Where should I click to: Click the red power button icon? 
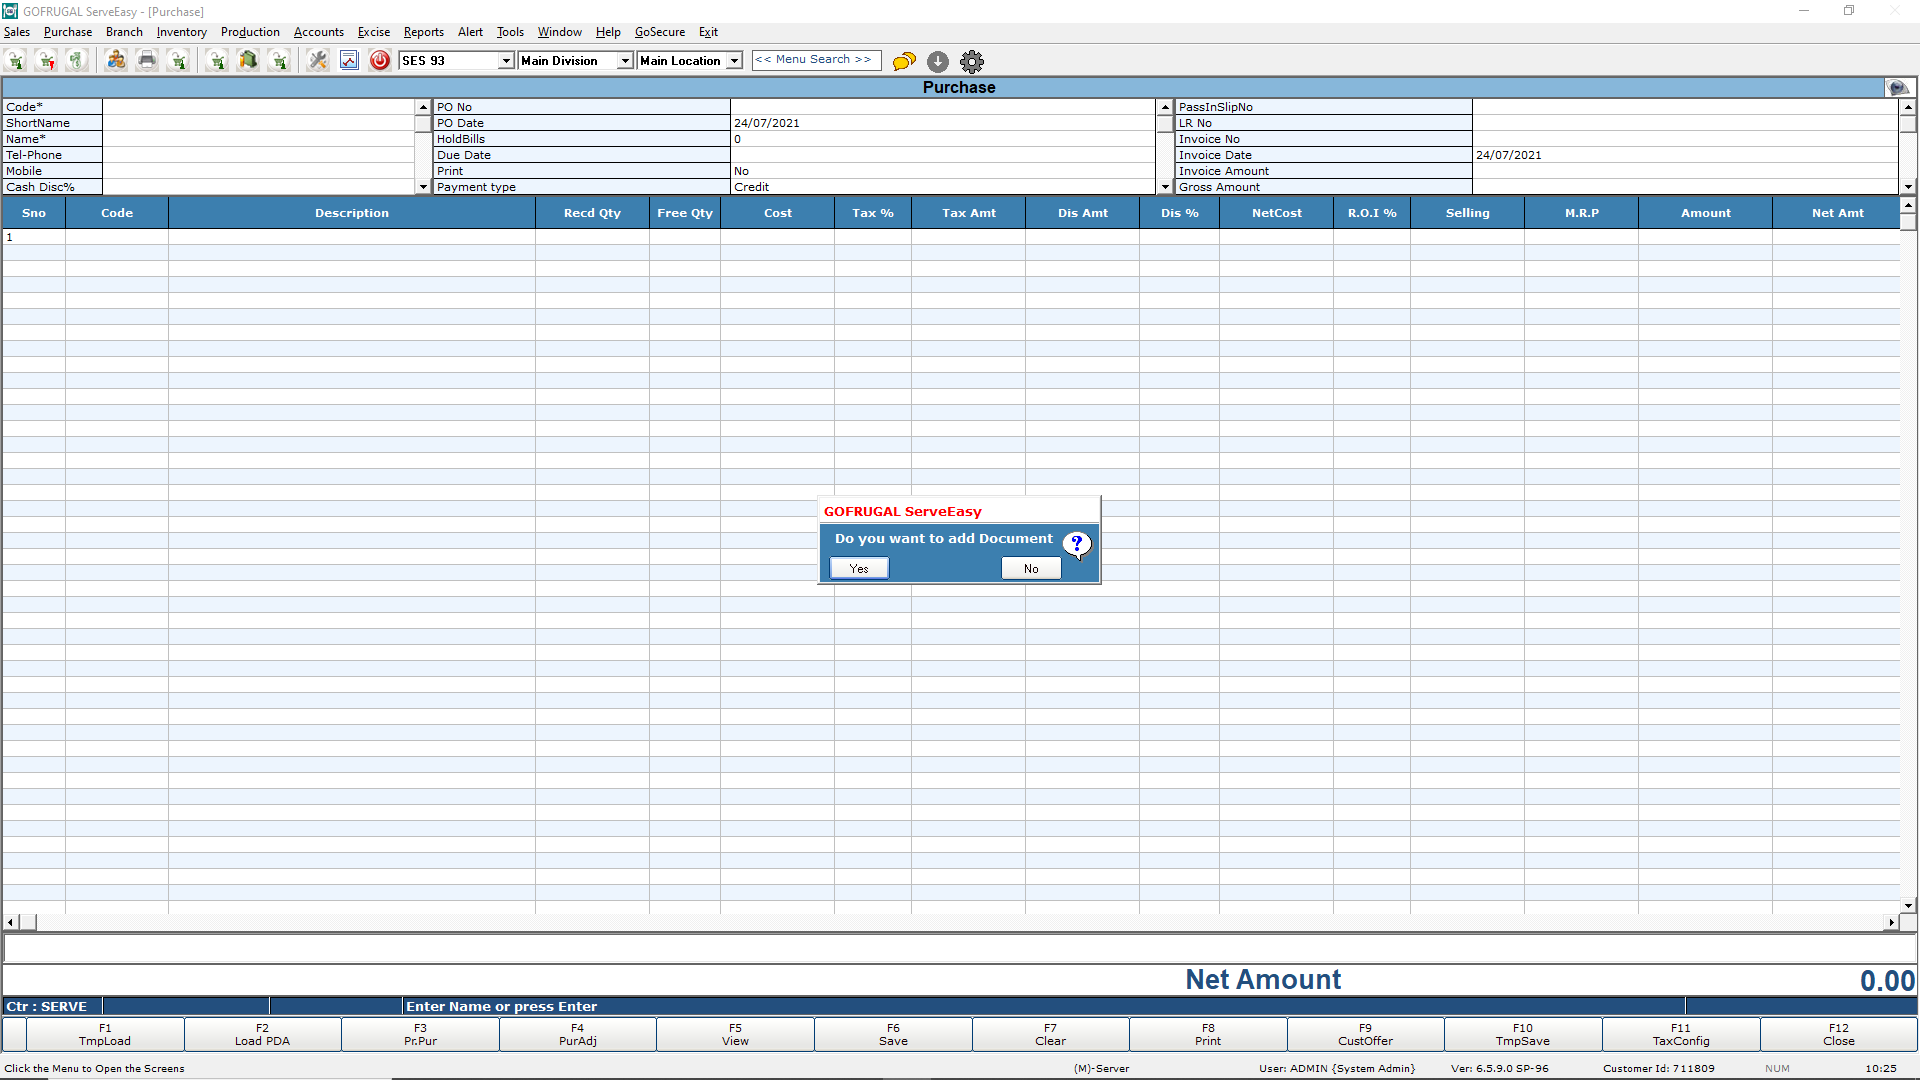pos(380,61)
